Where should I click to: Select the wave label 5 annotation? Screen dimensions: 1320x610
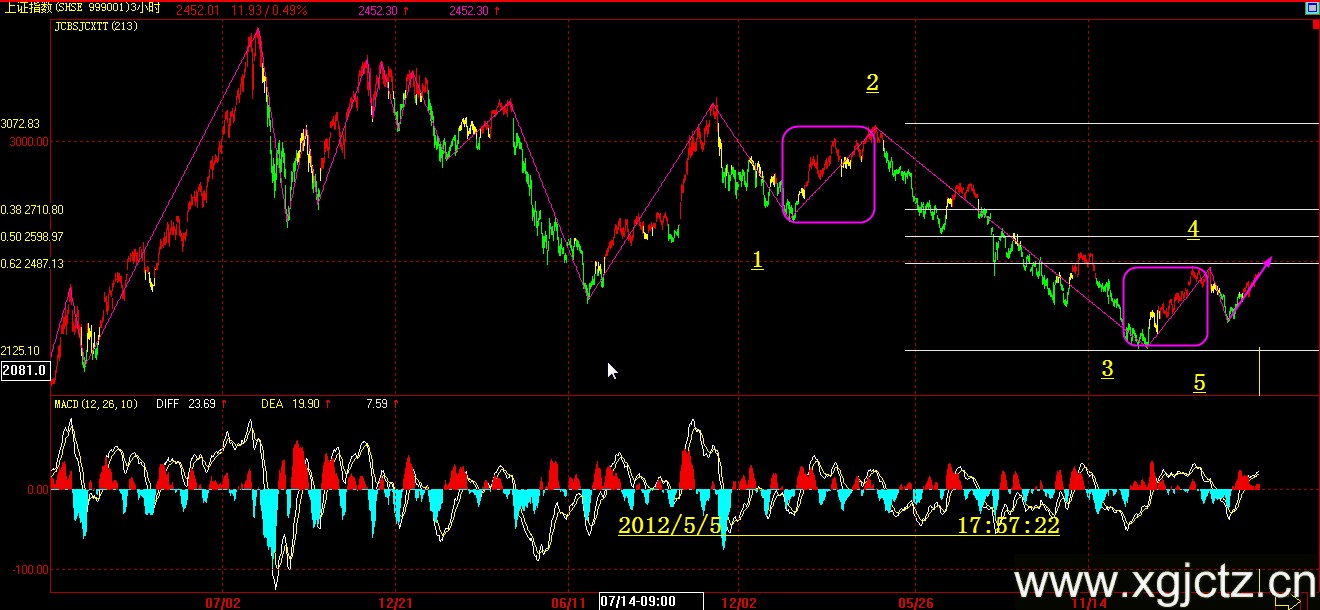1199,382
